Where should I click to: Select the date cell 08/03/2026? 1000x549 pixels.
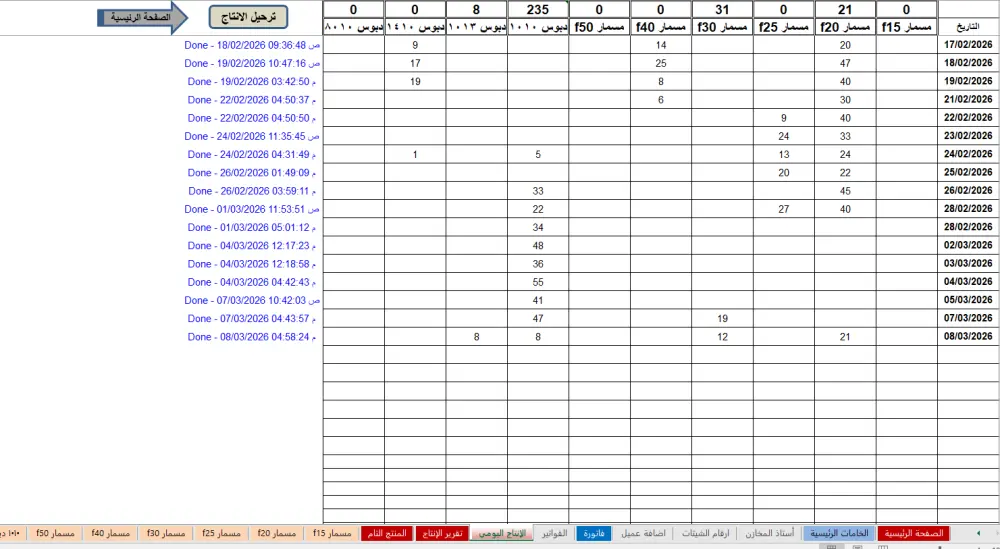(x=968, y=336)
